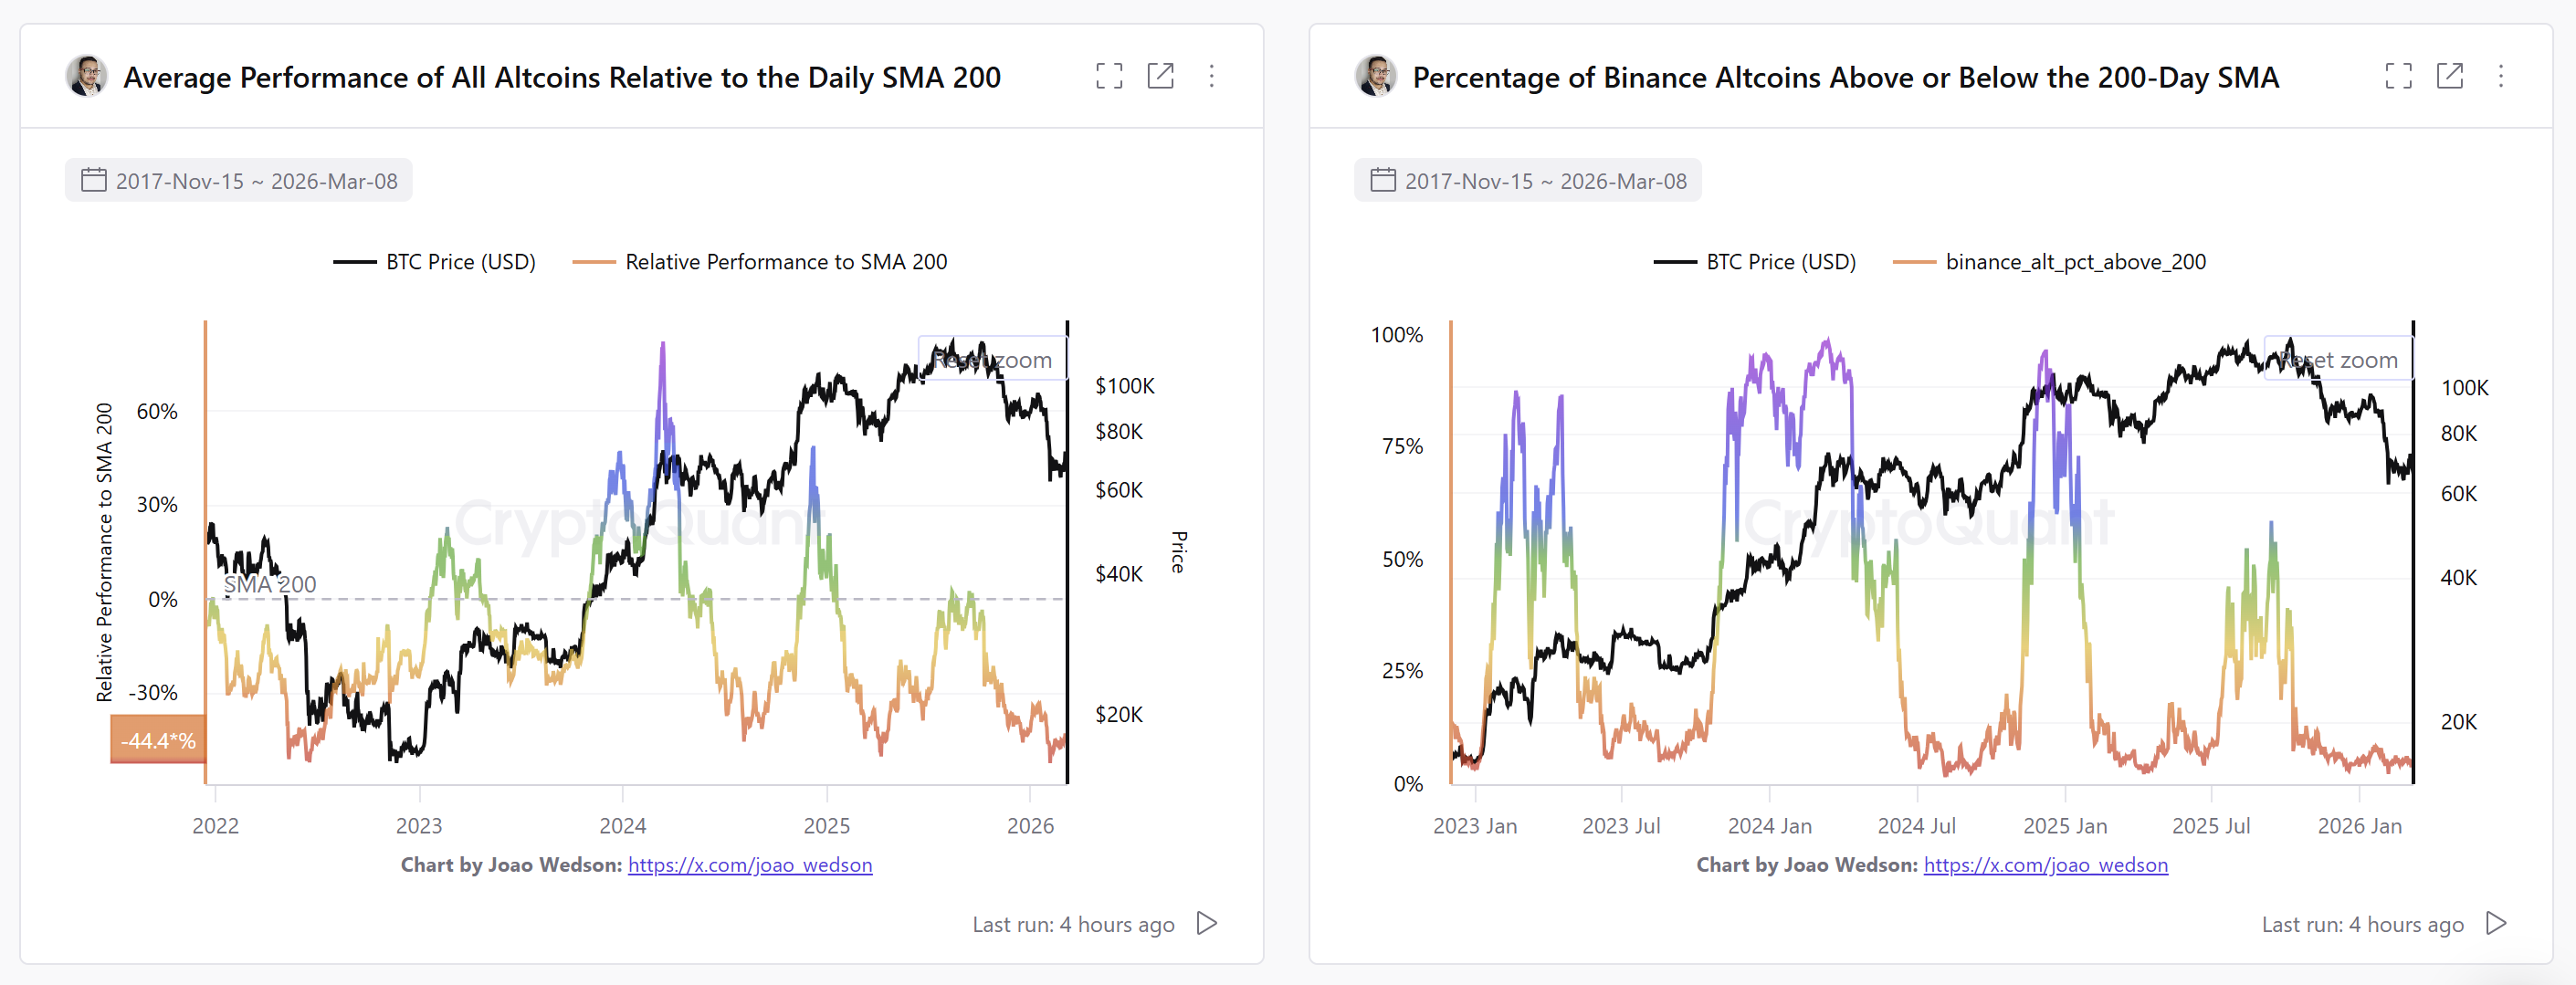Click Reset zoom on the right chart
The image size is (2576, 985).
pos(2339,359)
